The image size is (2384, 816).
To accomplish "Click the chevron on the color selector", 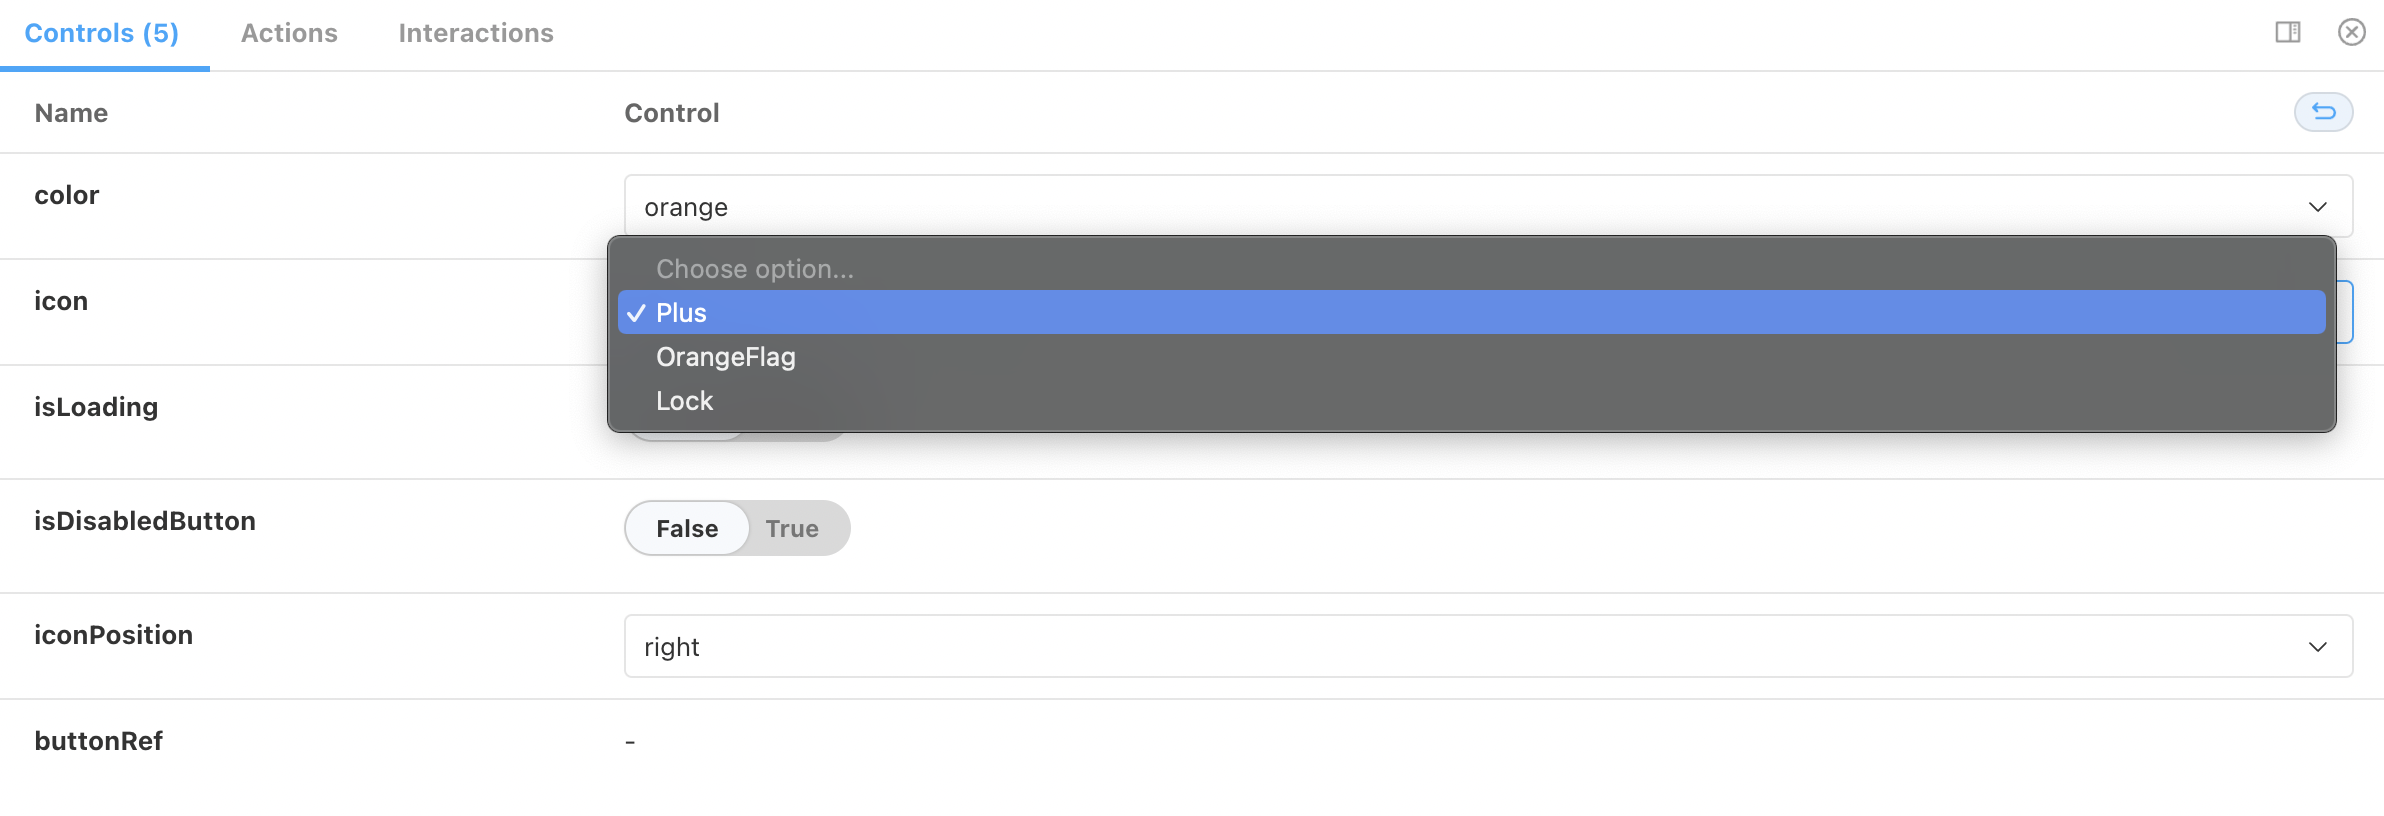I will [x=2318, y=207].
